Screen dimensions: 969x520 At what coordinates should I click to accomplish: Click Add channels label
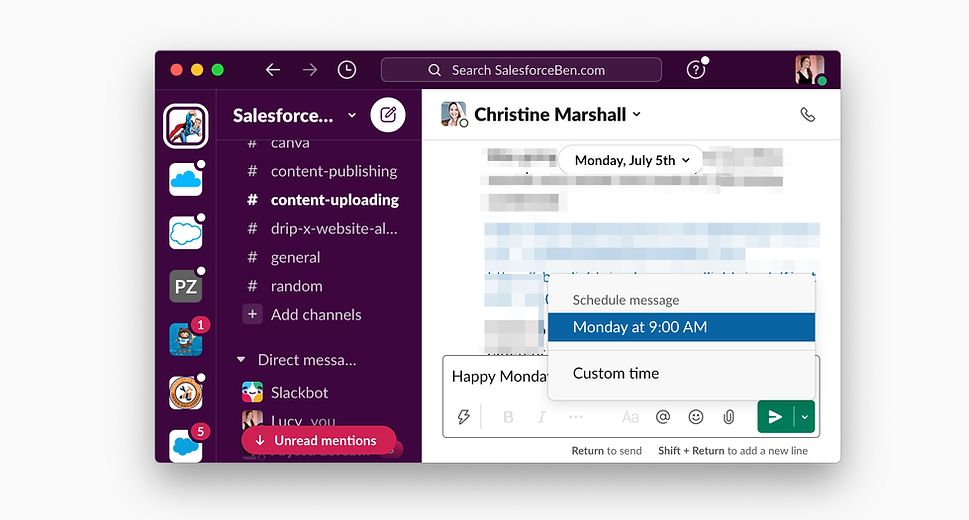316,315
